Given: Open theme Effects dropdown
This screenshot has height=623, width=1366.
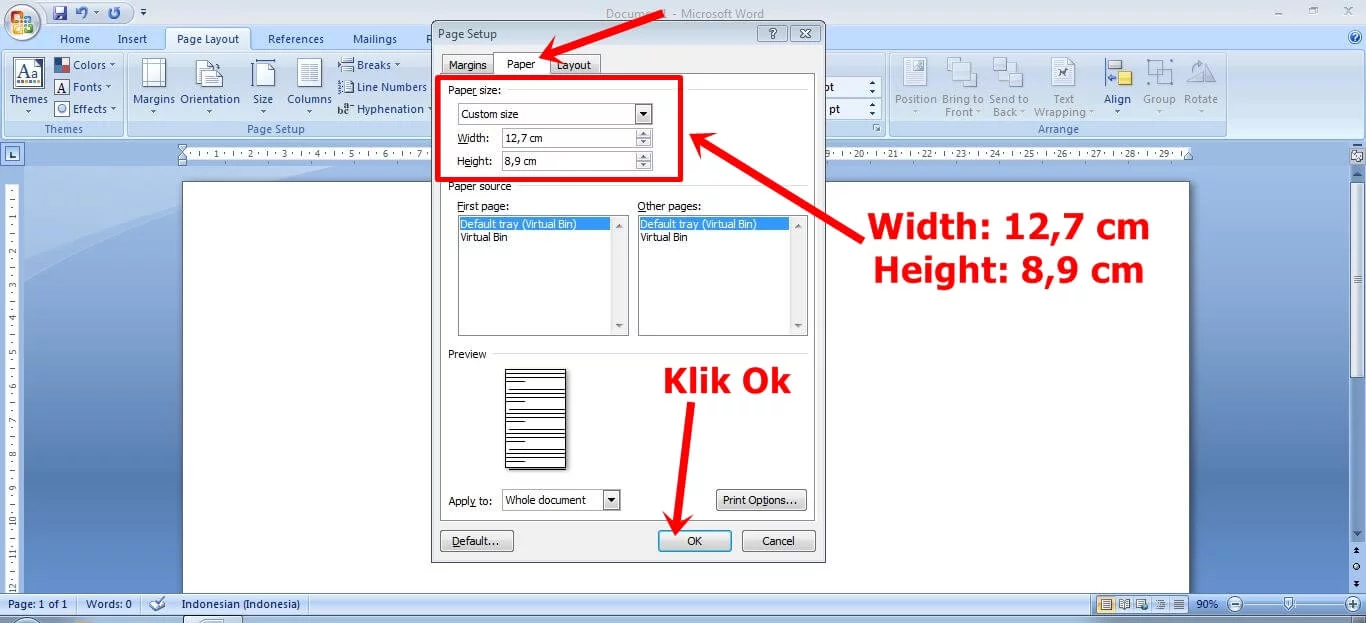Looking at the screenshot, I should pyautogui.click(x=85, y=109).
